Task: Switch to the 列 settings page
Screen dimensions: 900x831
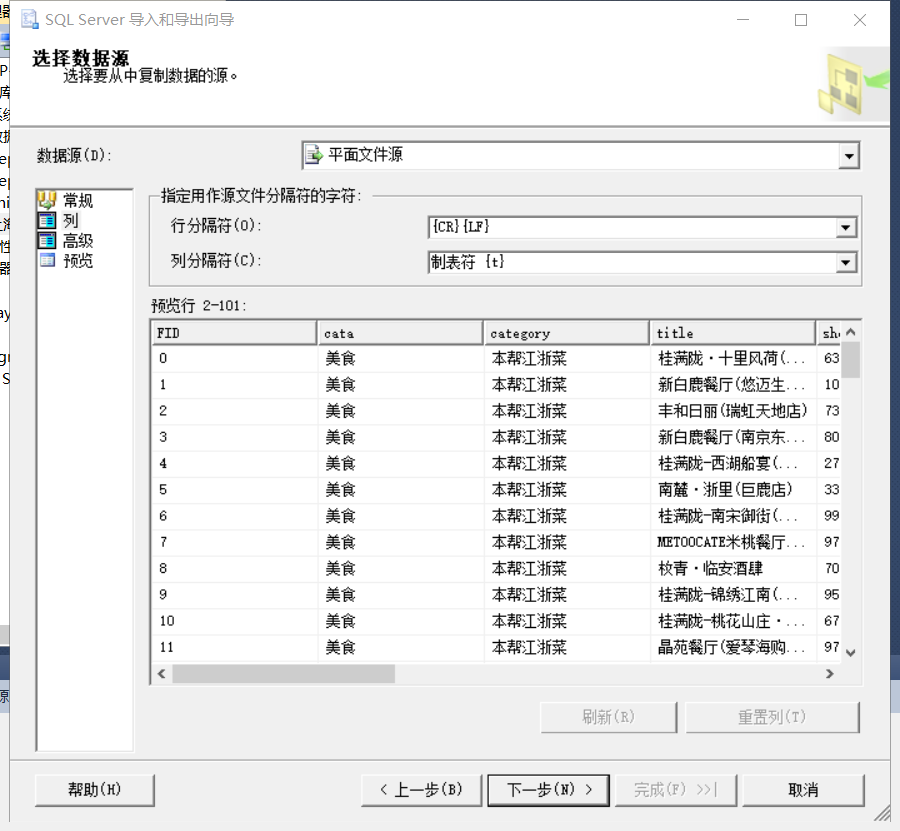Action: (71, 220)
